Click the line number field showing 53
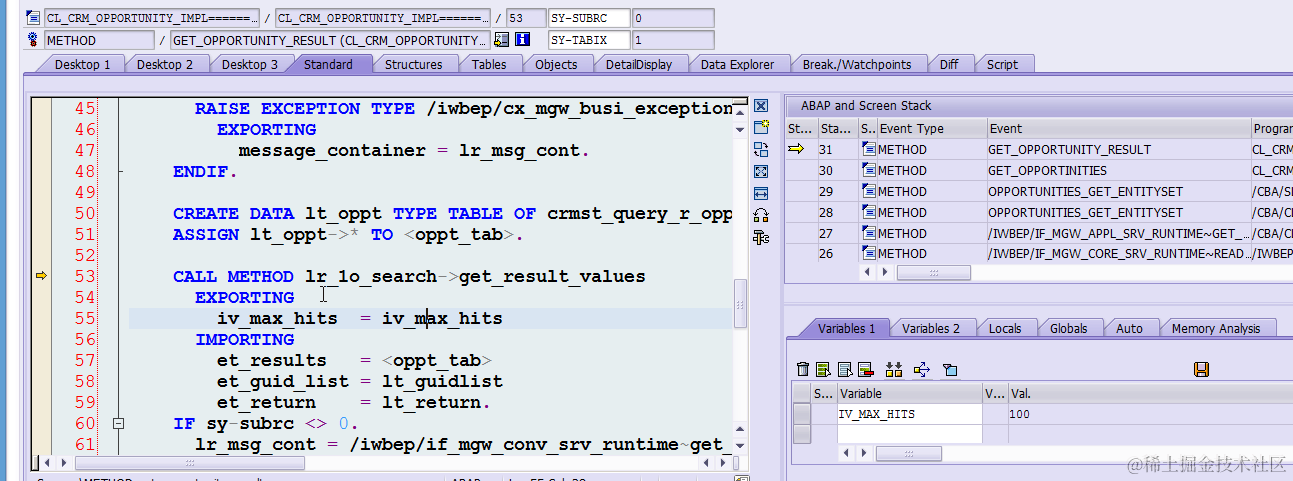 526,18
